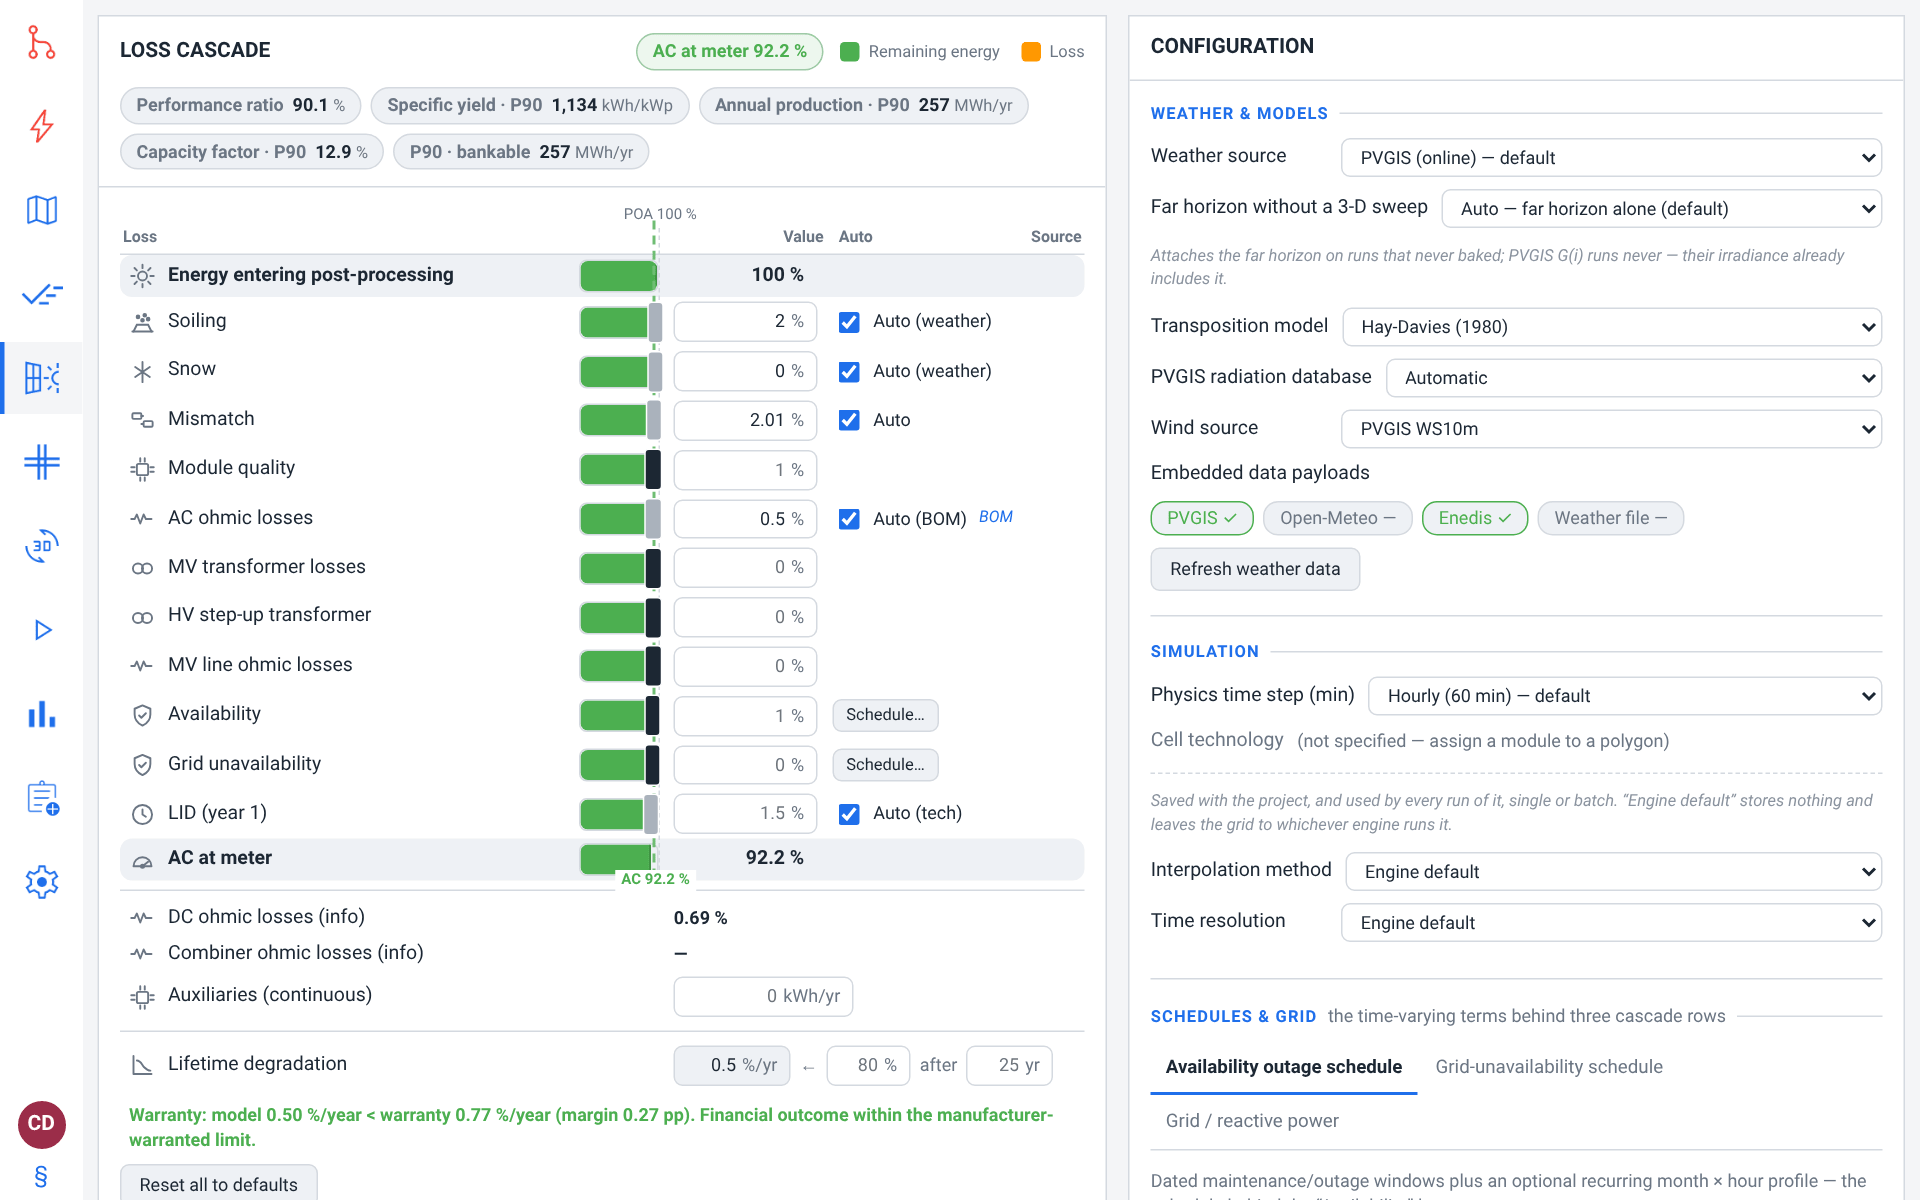Click the Snow row snowflake icon
Viewport: 1920px width, 1200px height.
(142, 371)
